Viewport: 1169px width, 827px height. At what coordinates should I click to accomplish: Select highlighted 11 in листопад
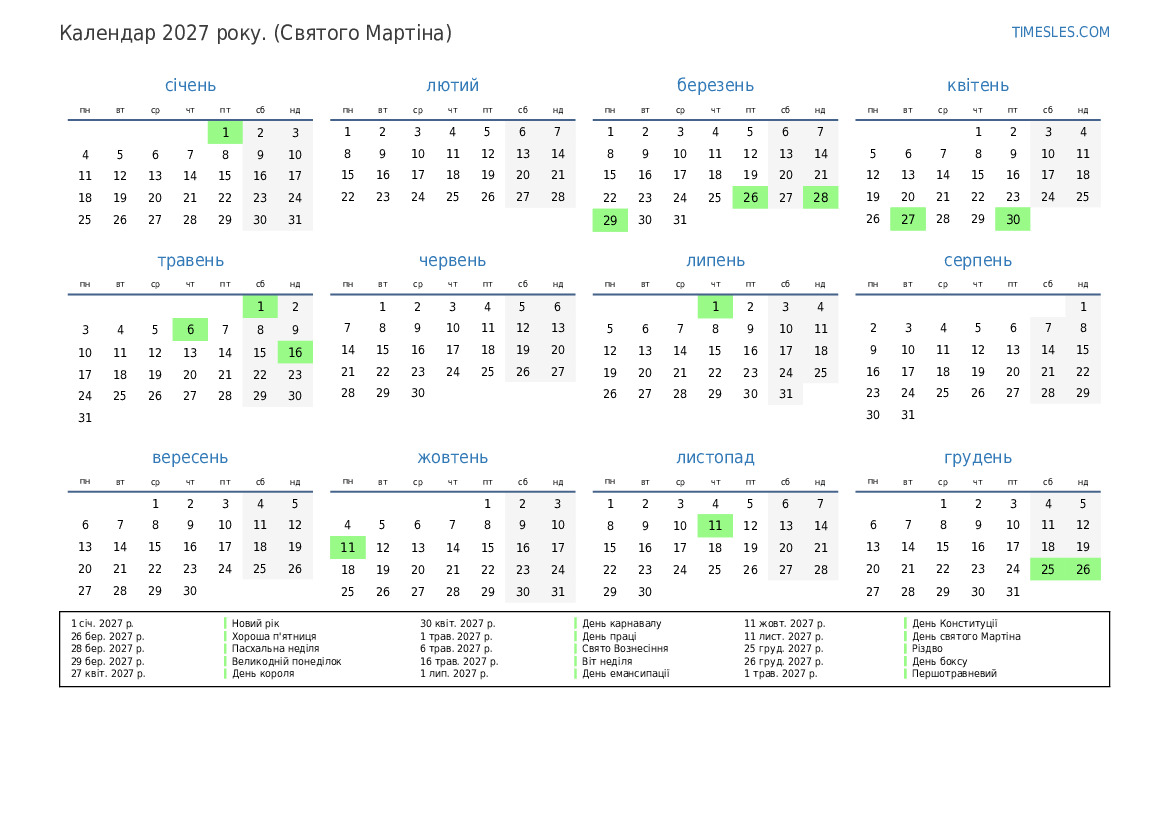[x=715, y=526]
